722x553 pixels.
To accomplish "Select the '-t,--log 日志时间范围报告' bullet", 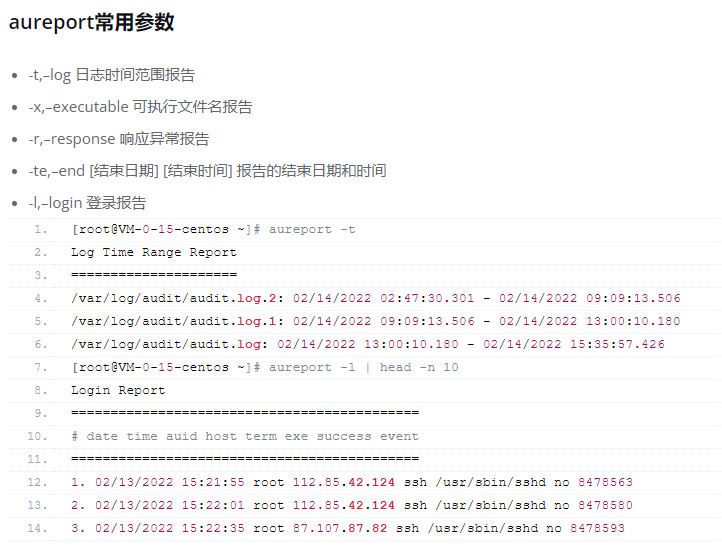I will click(112, 75).
